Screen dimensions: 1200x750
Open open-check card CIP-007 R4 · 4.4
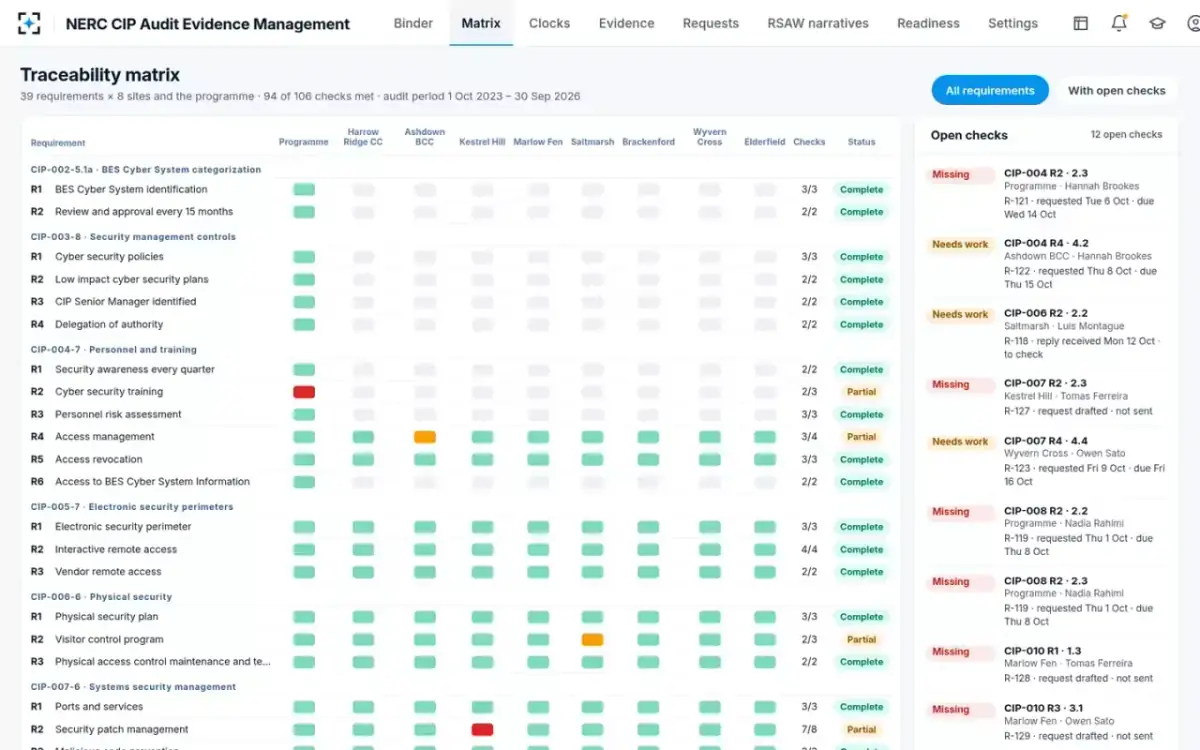coord(1046,461)
